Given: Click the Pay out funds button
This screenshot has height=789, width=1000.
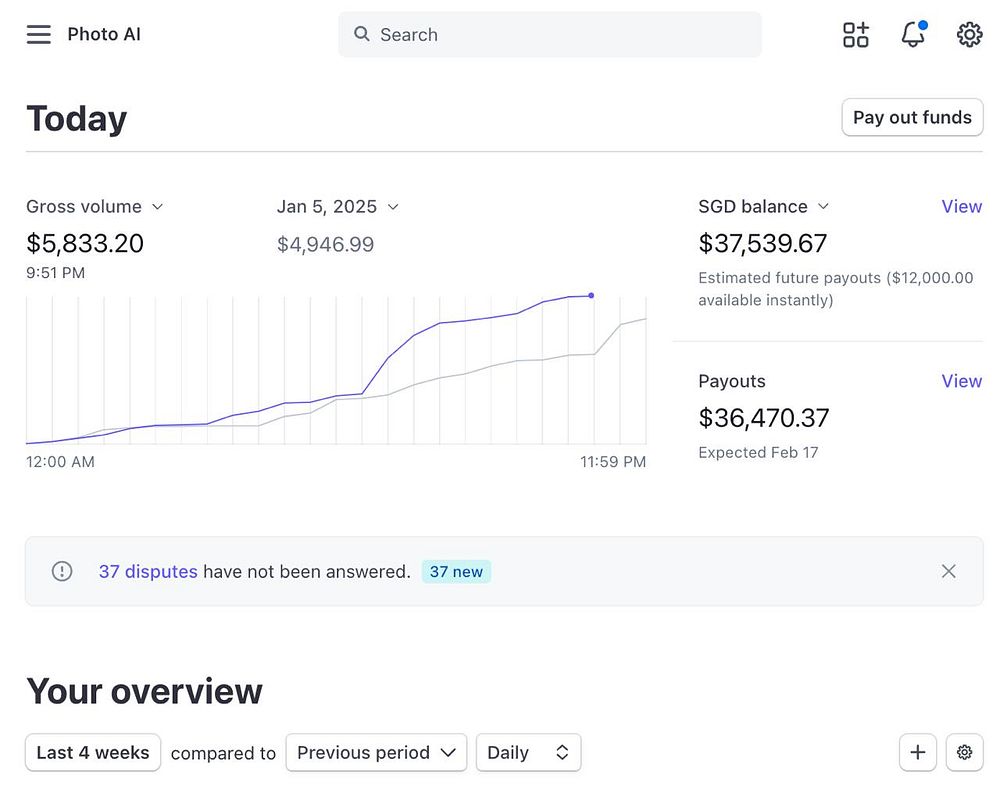Looking at the screenshot, I should coord(912,117).
